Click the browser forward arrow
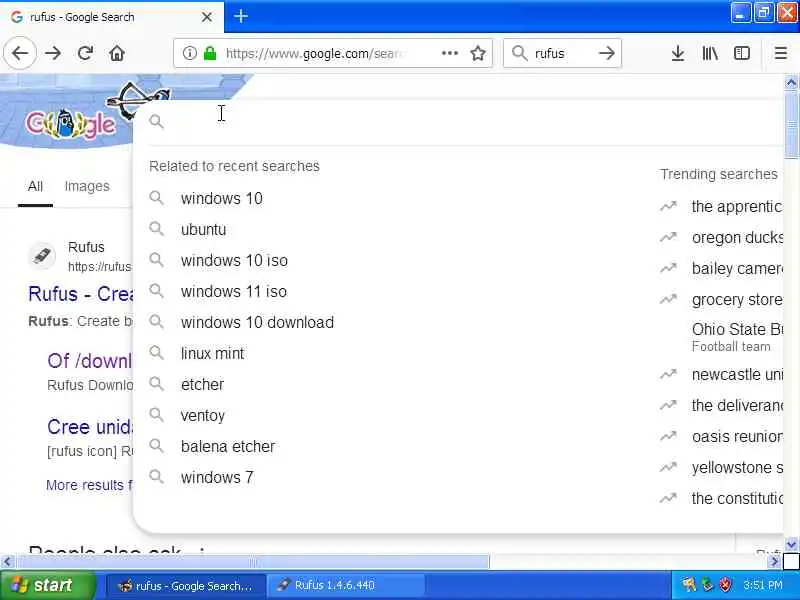 [x=53, y=53]
